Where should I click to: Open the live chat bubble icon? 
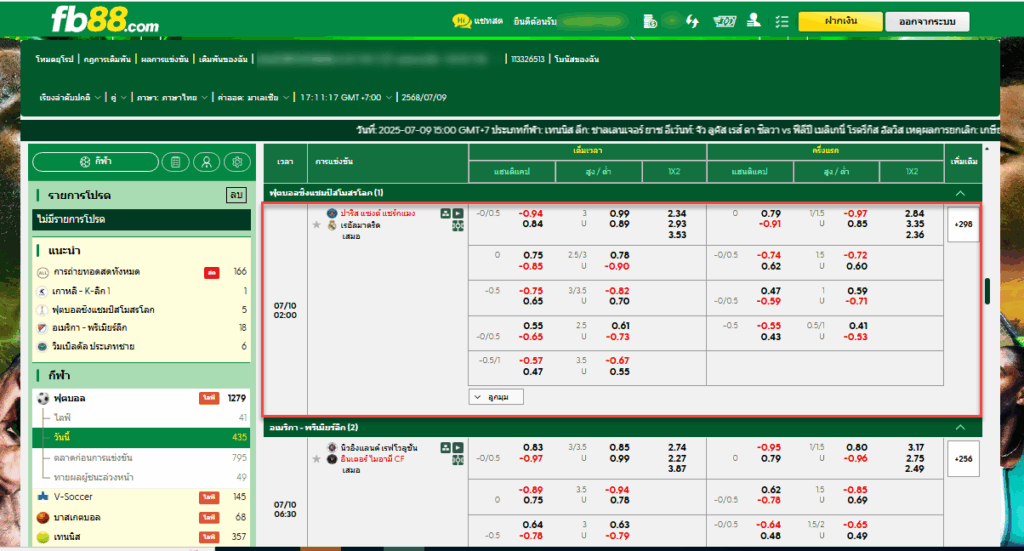(462, 21)
